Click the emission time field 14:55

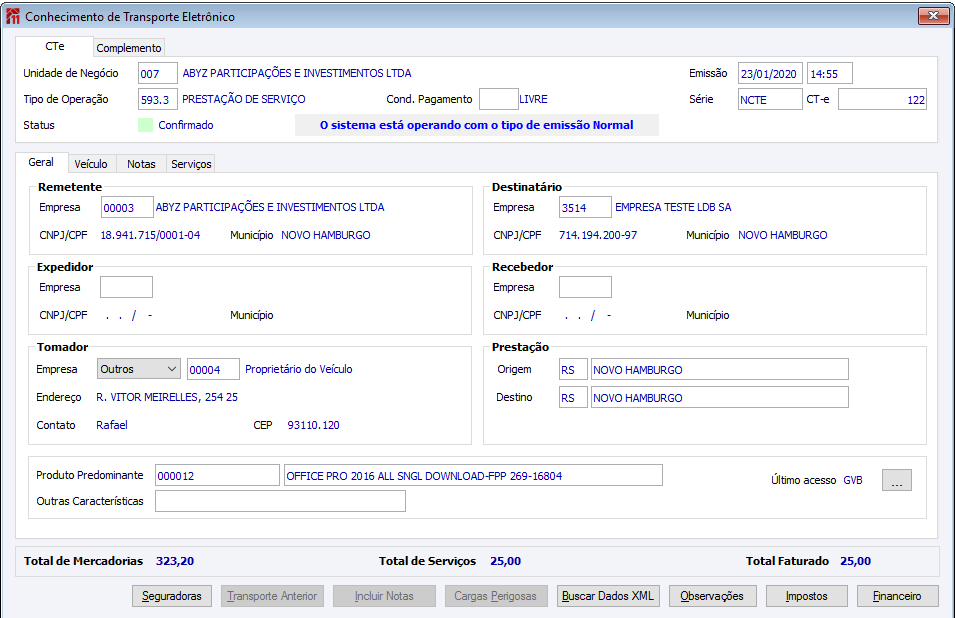coord(830,74)
